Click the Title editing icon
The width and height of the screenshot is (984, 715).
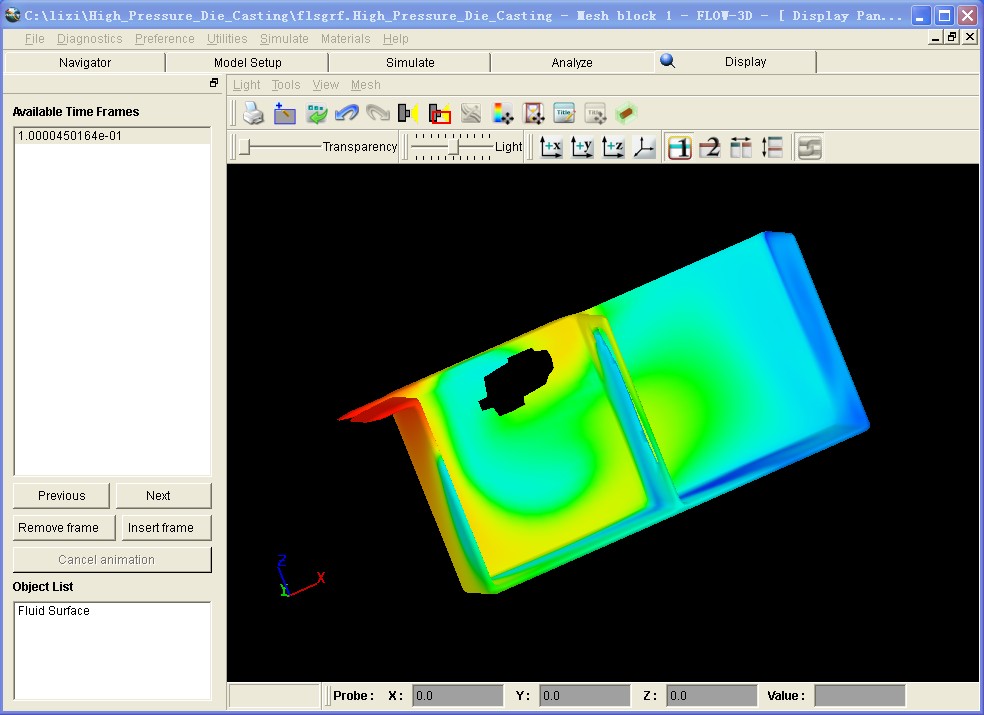(x=564, y=114)
